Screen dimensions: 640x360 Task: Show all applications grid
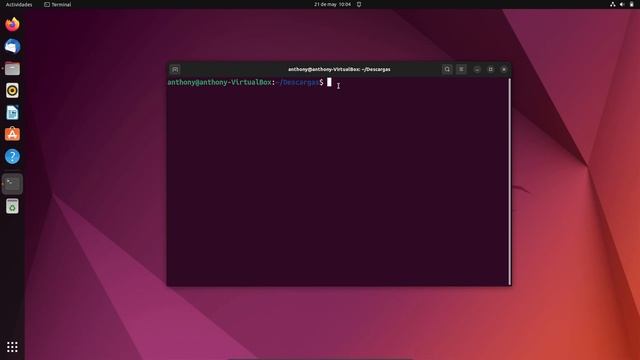point(12,347)
